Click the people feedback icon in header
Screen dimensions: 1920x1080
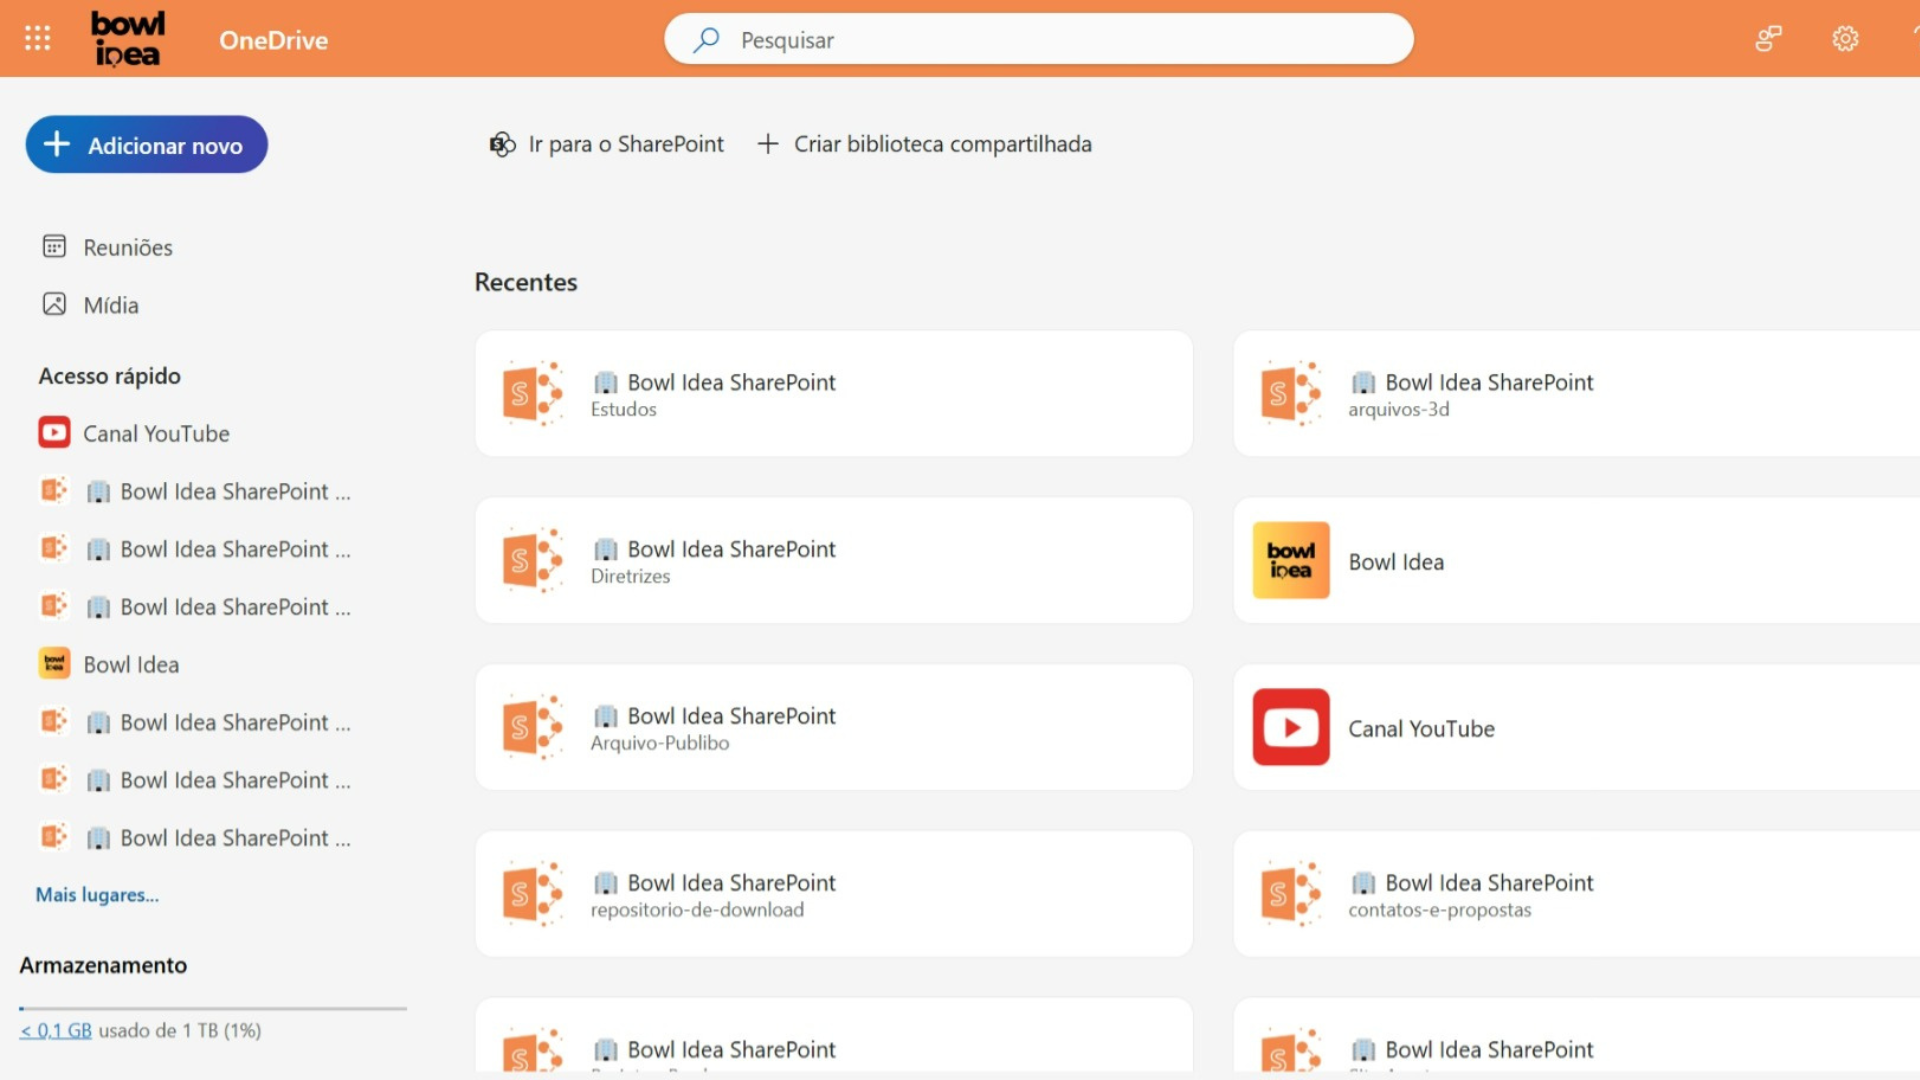click(x=1768, y=39)
